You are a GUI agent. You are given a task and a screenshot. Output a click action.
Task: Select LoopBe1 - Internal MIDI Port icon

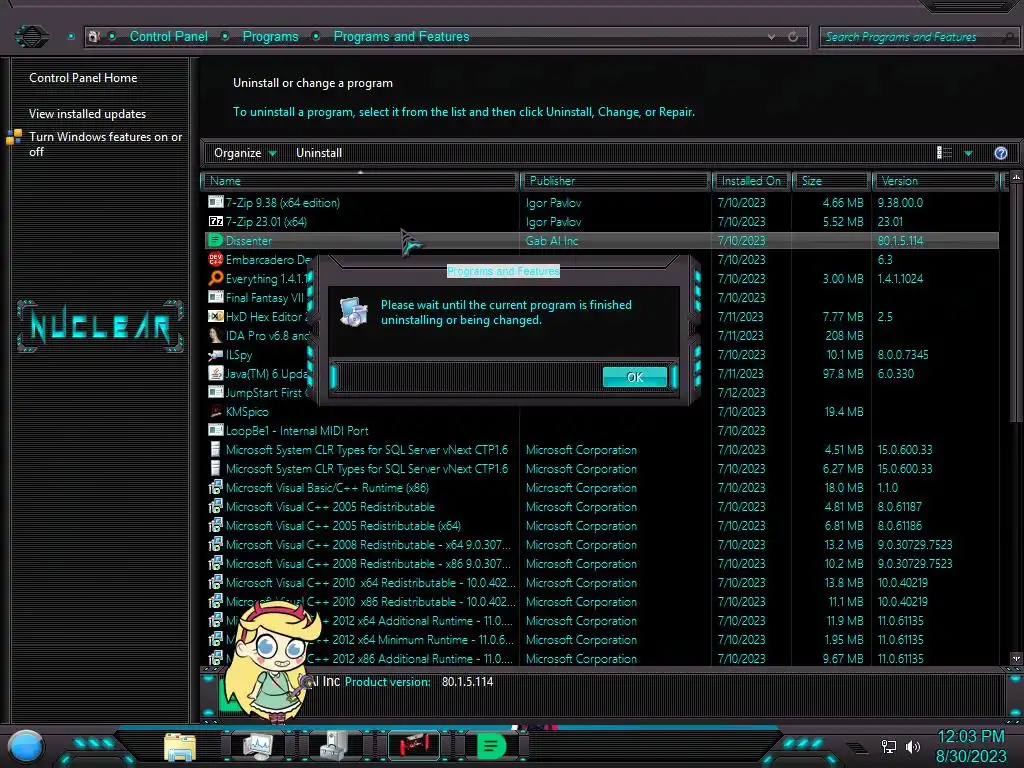click(x=216, y=430)
